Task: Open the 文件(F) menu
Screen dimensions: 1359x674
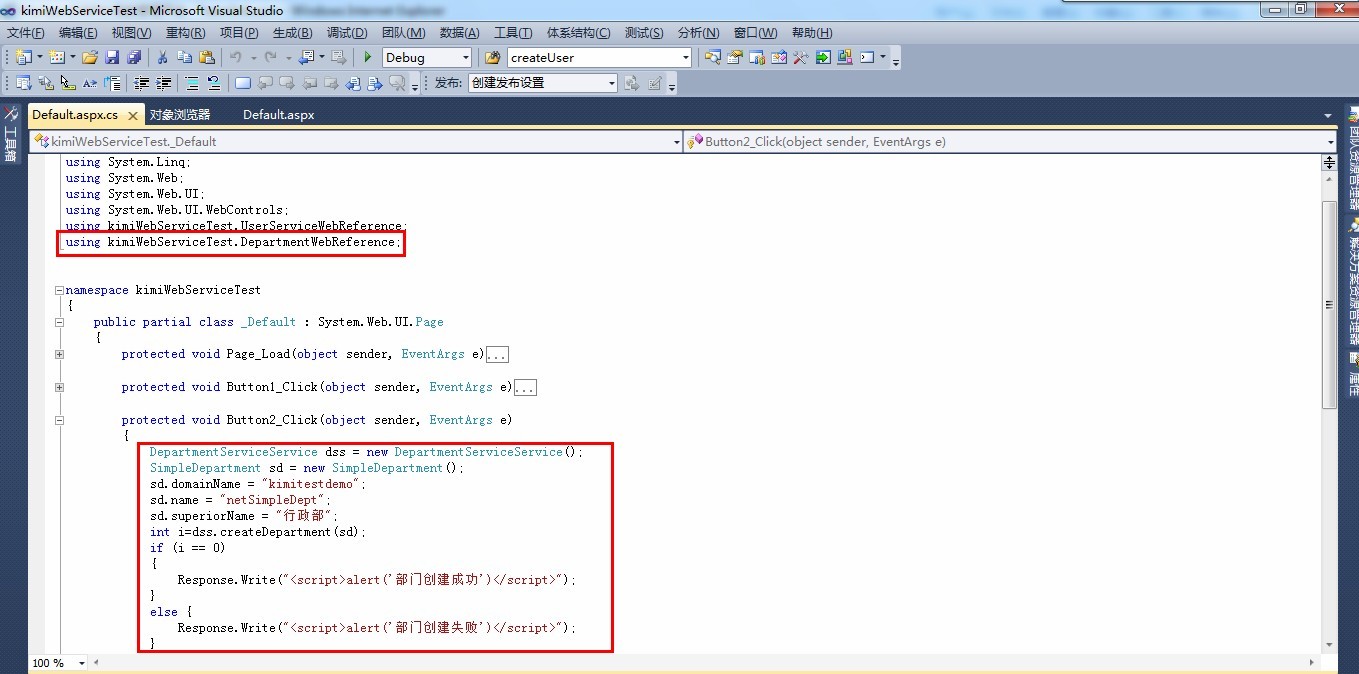Action: click(26, 33)
